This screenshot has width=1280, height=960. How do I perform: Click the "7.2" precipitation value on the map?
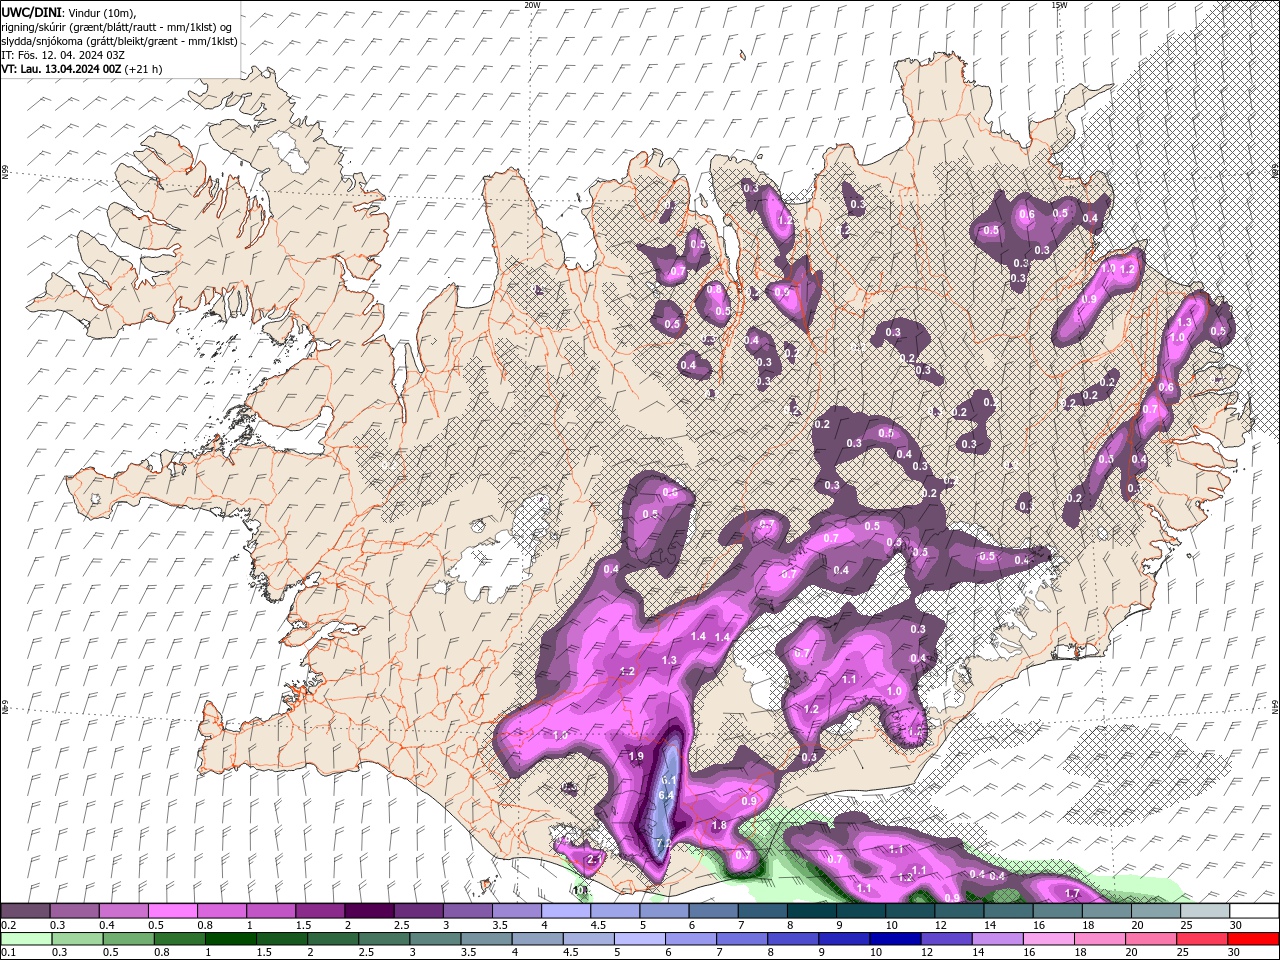(x=662, y=843)
